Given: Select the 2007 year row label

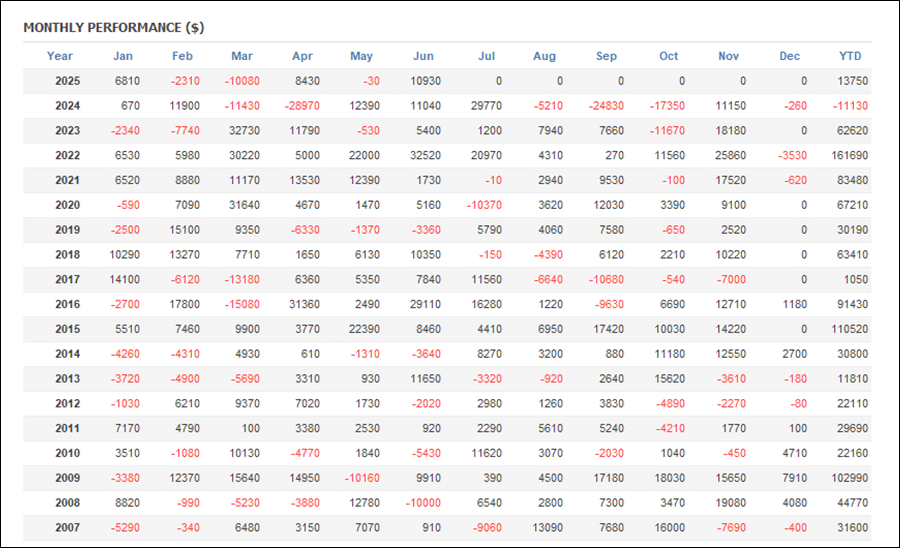Looking at the screenshot, I should pyautogui.click(x=68, y=527).
